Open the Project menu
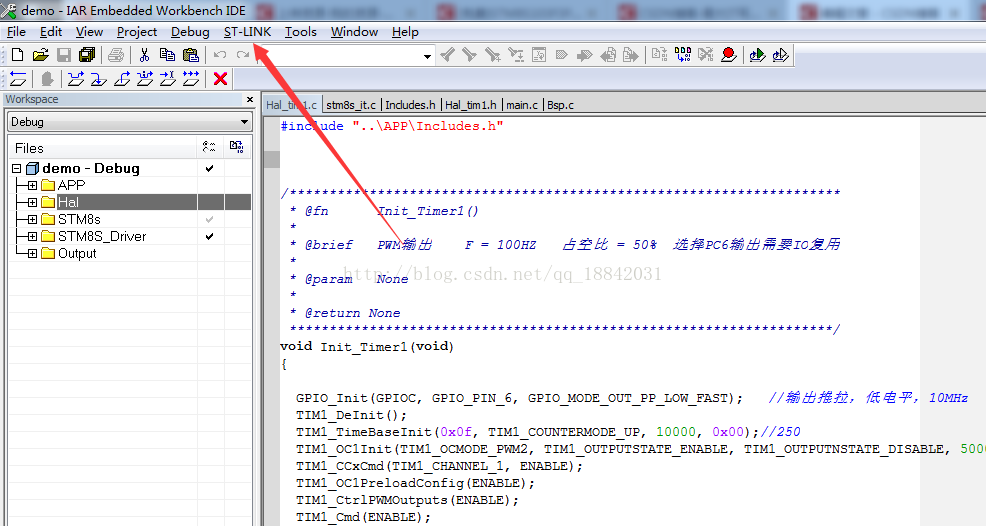 (x=136, y=31)
